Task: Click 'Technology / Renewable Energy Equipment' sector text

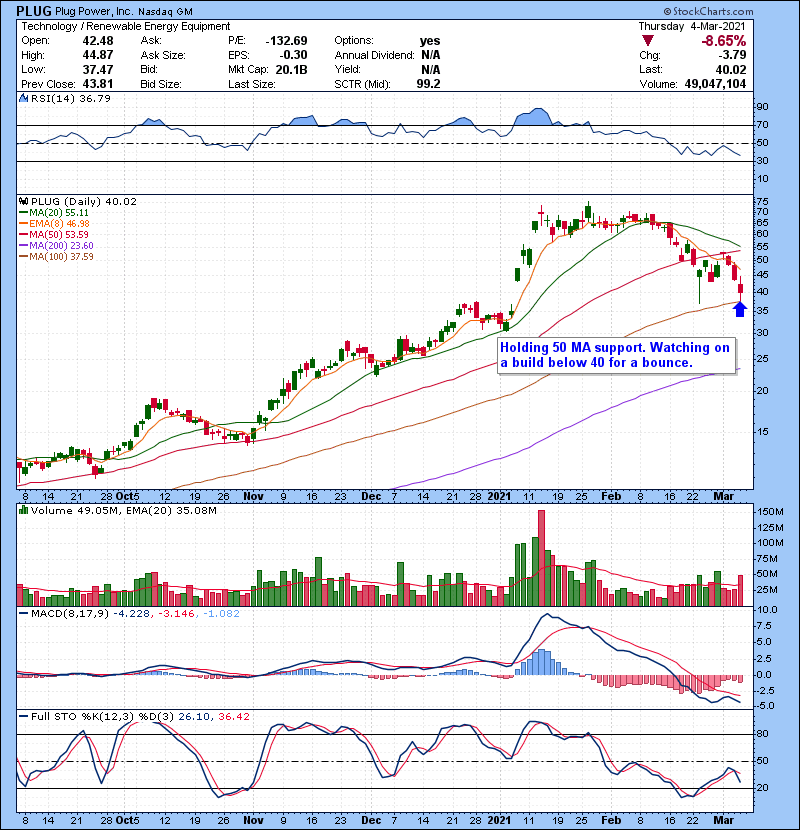Action: (x=125, y=26)
